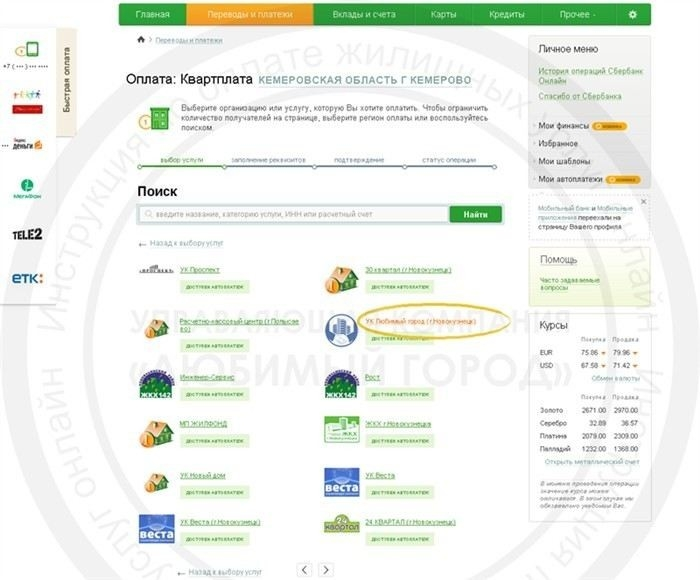Open the Кредиты tab
This screenshot has width=700, height=580.
point(507,15)
